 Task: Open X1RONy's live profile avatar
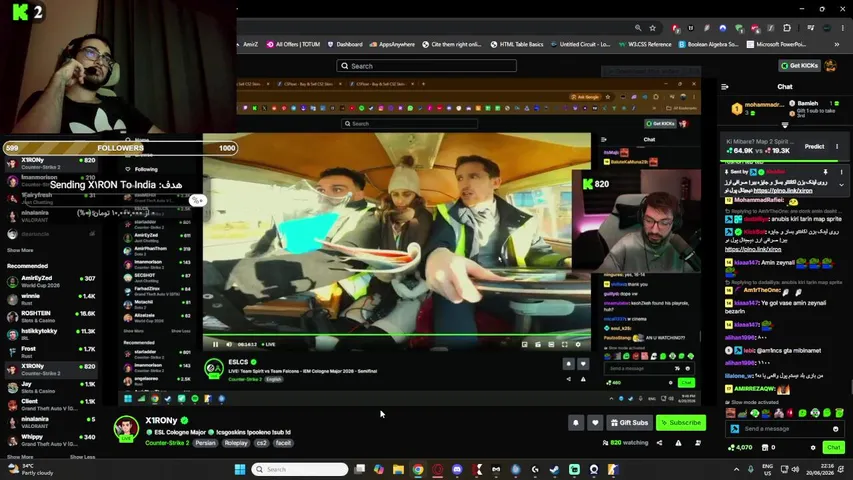click(x=126, y=428)
